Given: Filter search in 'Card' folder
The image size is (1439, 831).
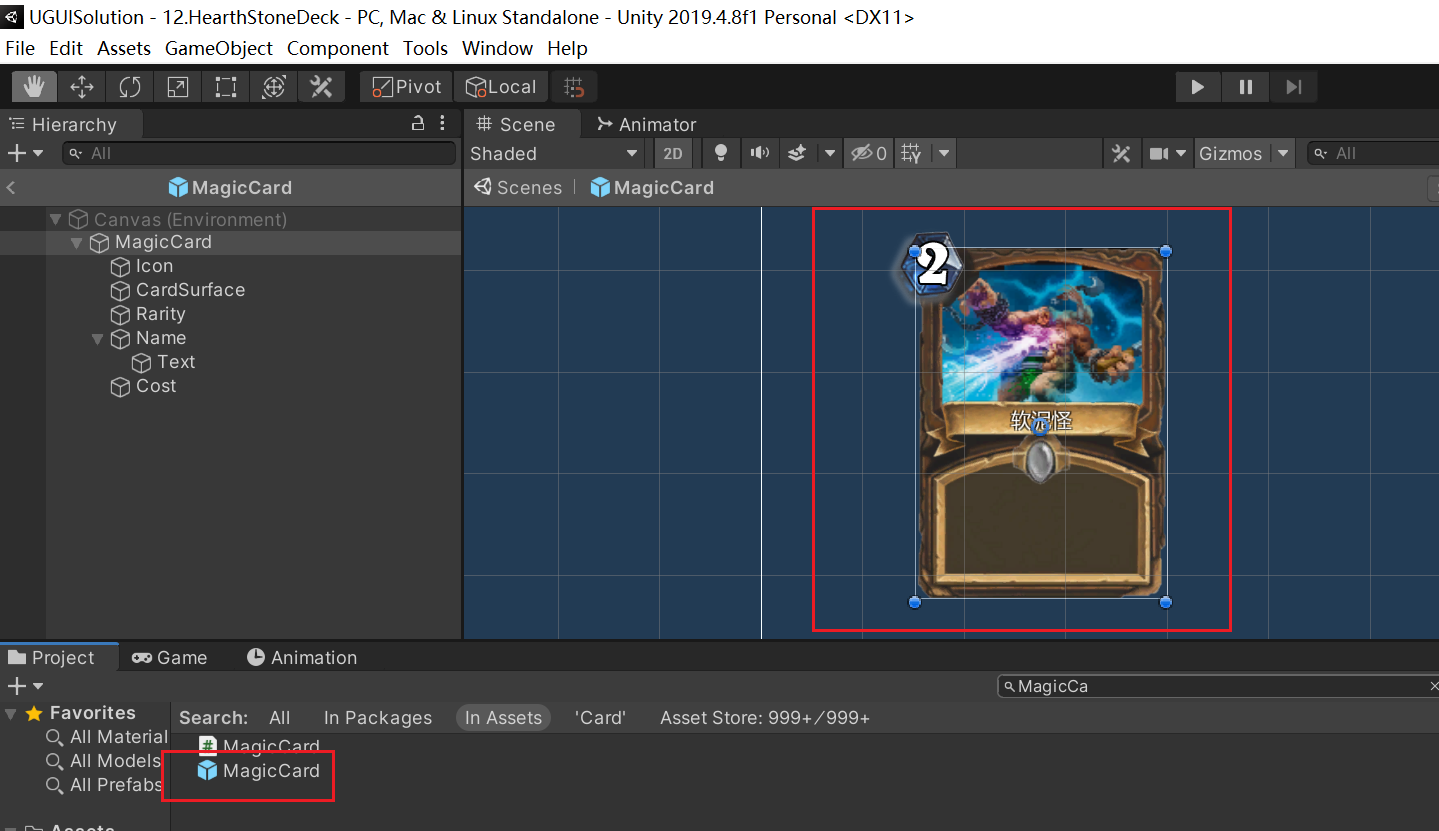Looking at the screenshot, I should (x=600, y=718).
